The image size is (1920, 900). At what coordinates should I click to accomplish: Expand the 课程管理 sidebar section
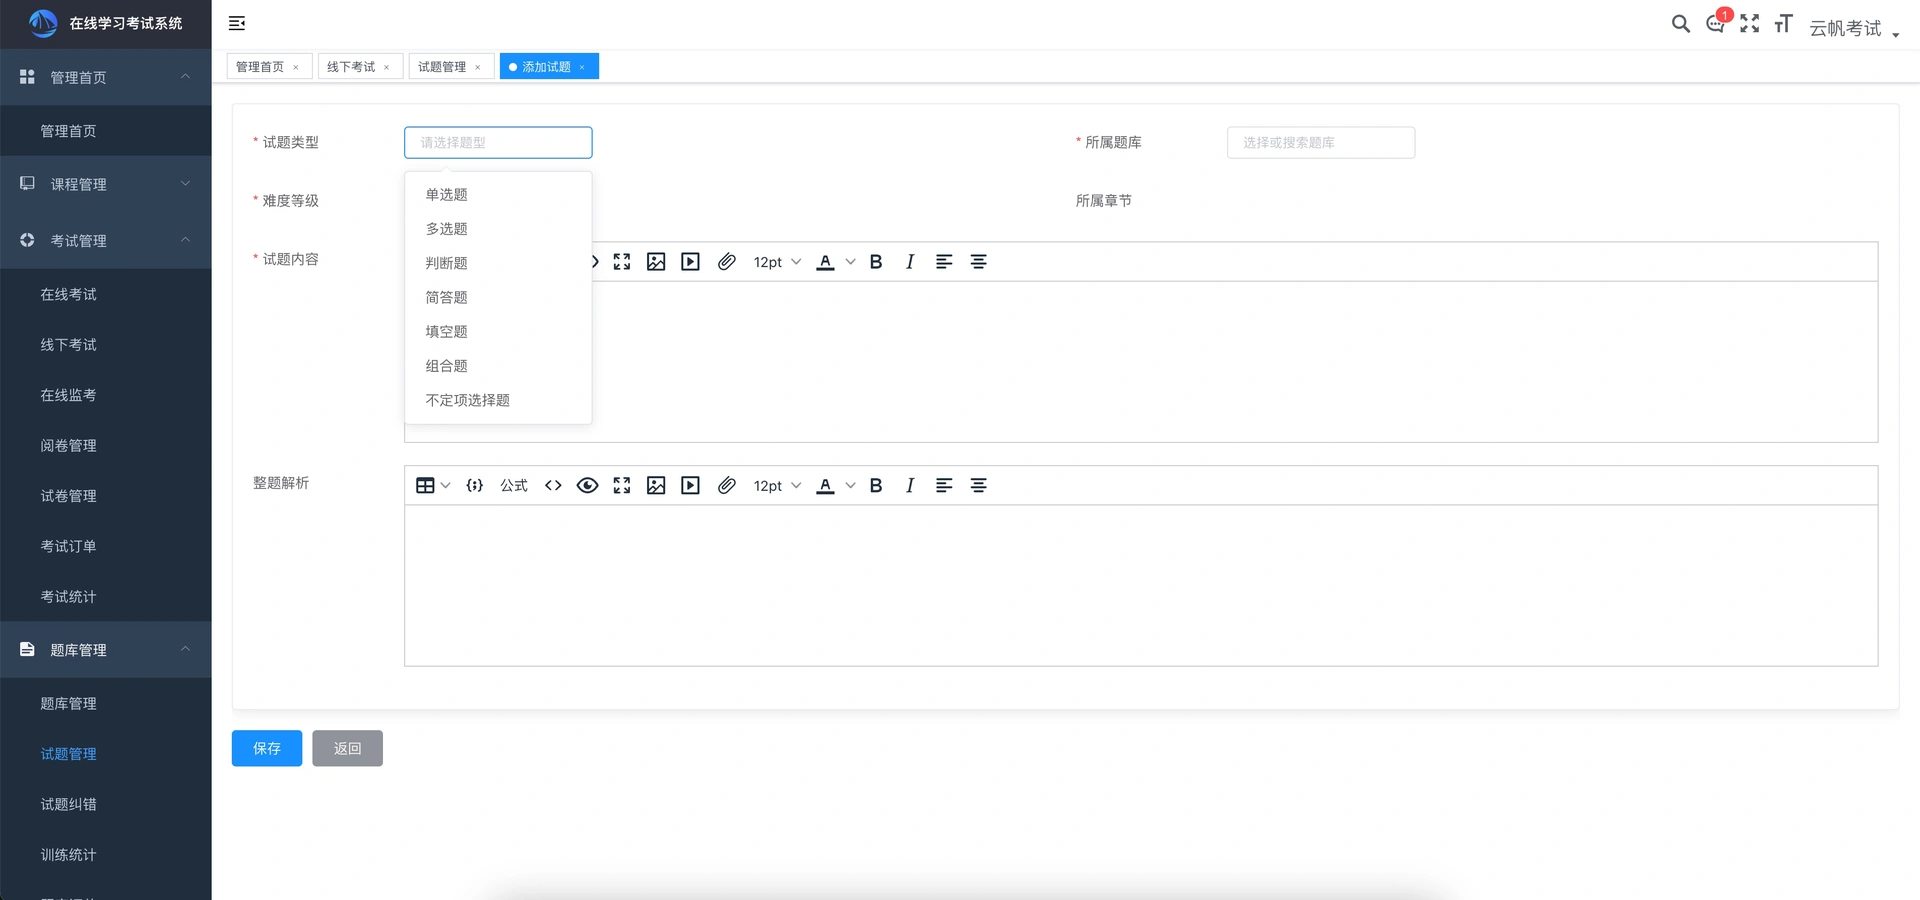tap(106, 184)
